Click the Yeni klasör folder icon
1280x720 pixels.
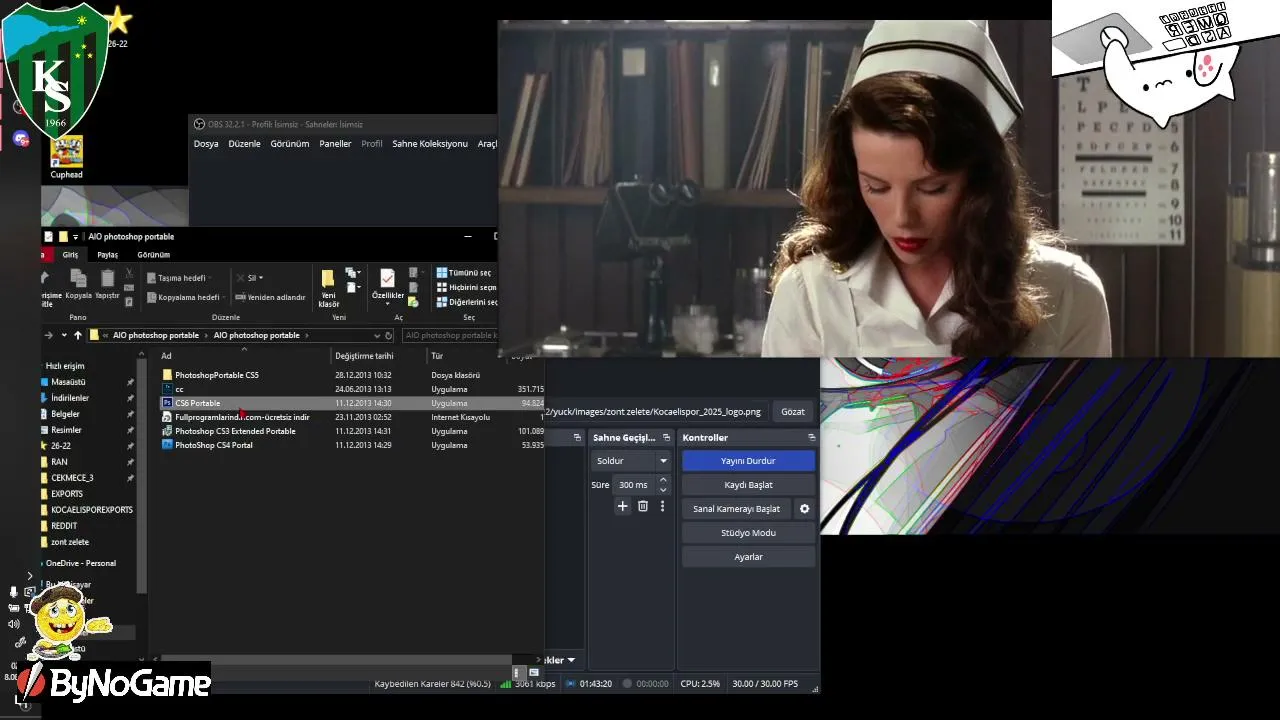point(328,279)
